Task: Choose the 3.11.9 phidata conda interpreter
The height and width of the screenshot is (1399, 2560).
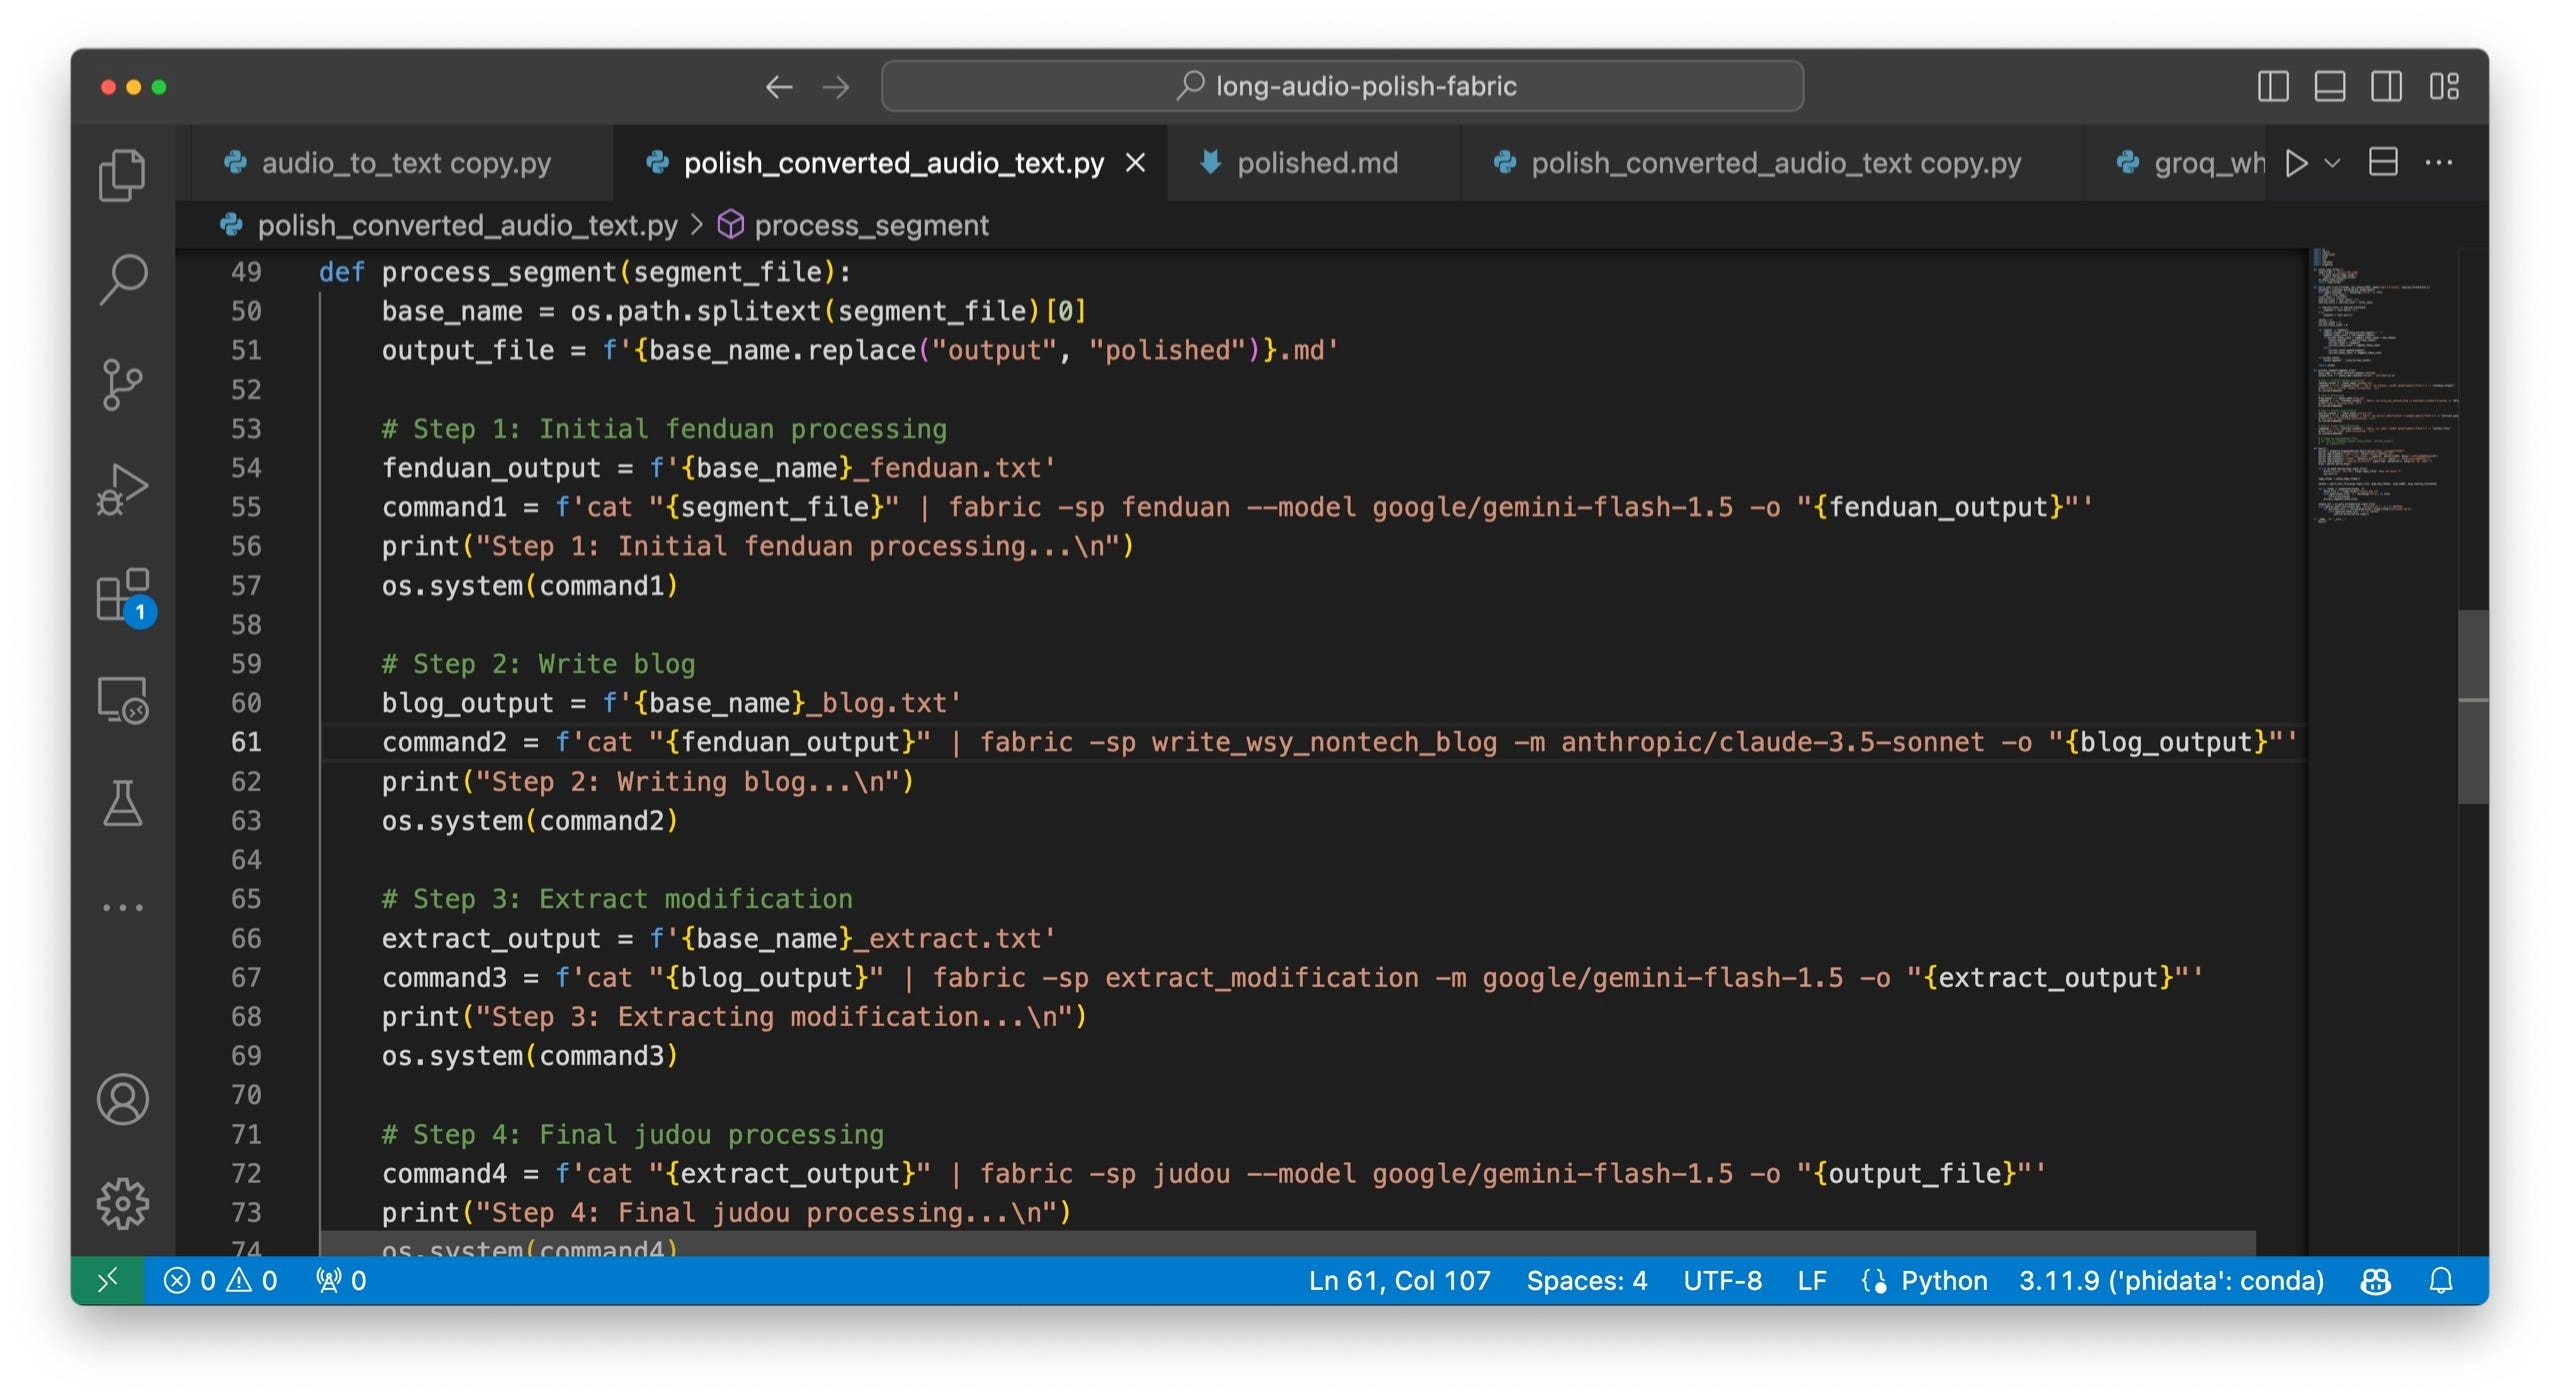Action: (x=2171, y=1281)
